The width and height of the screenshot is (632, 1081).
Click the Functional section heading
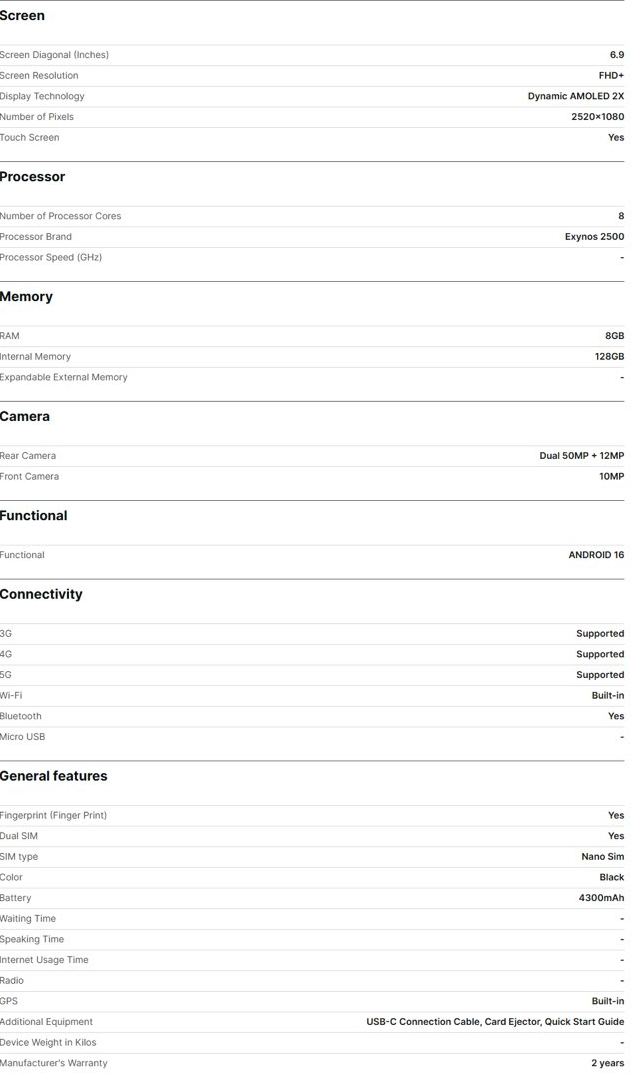tap(34, 516)
